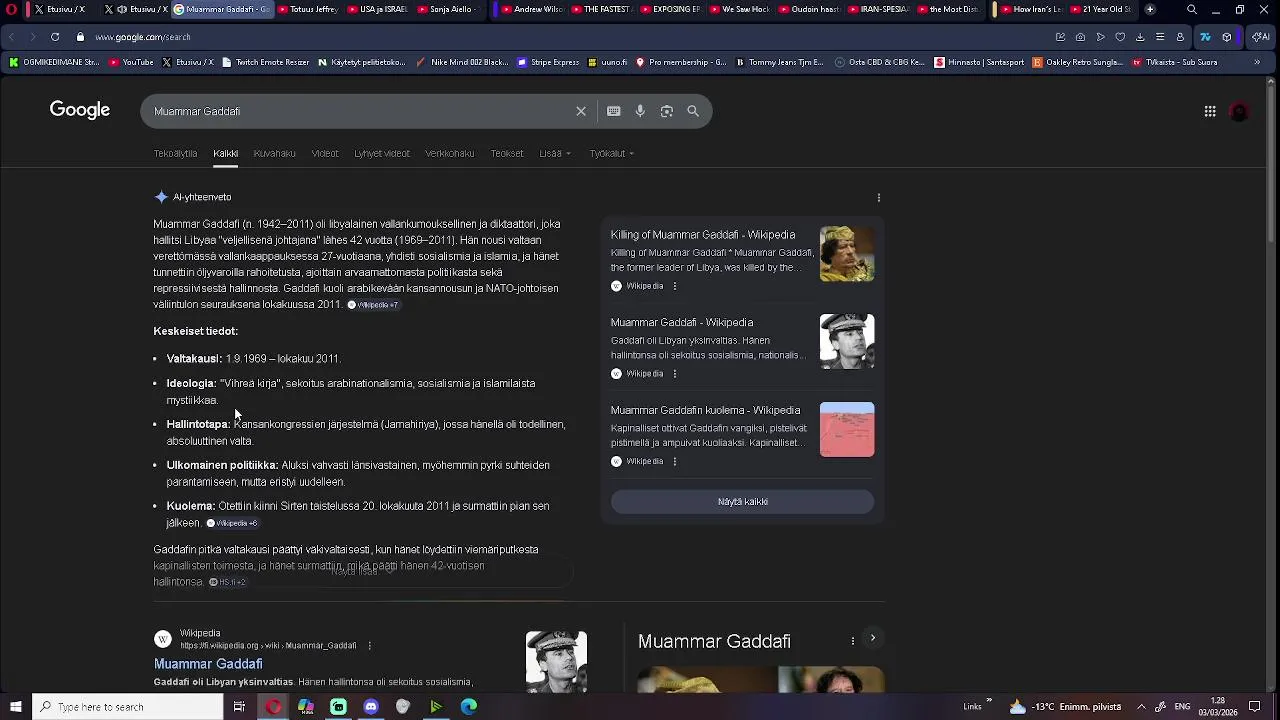Image resolution: width=1280 pixels, height=720 pixels.
Task: Open the browser AI assistant button
Action: tap(1261, 37)
